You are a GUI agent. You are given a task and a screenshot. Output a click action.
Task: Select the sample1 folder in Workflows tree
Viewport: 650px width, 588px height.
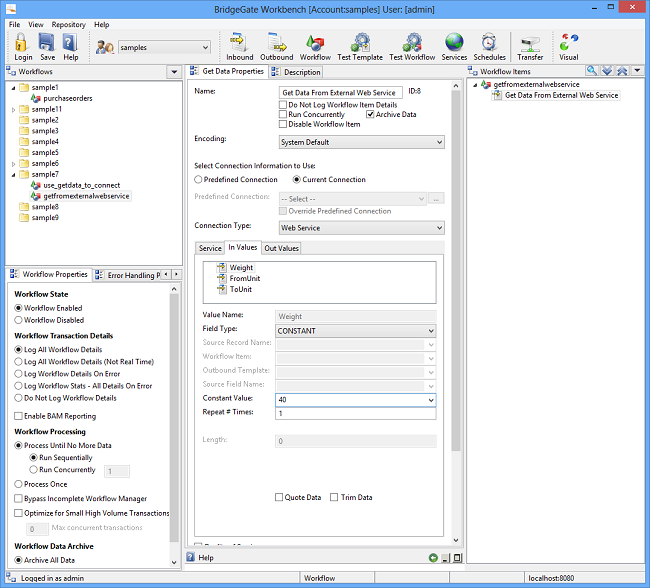point(45,88)
